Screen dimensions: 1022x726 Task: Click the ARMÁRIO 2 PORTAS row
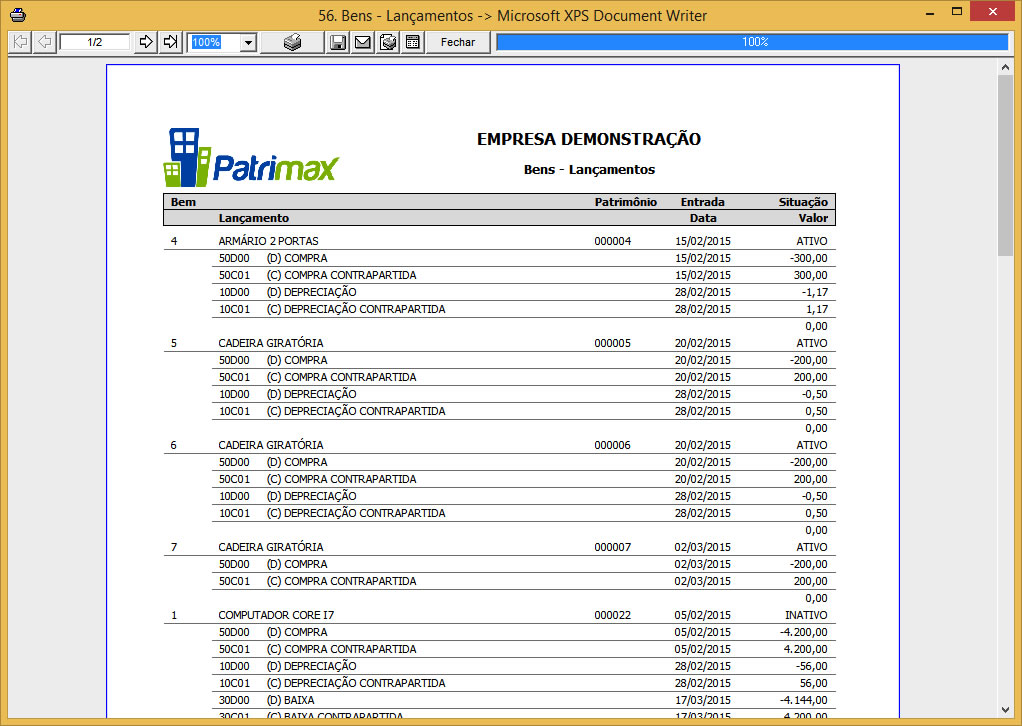click(x=499, y=241)
